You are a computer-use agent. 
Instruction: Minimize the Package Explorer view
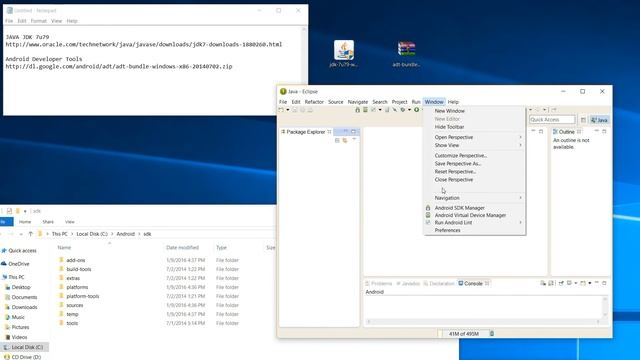pos(346,131)
